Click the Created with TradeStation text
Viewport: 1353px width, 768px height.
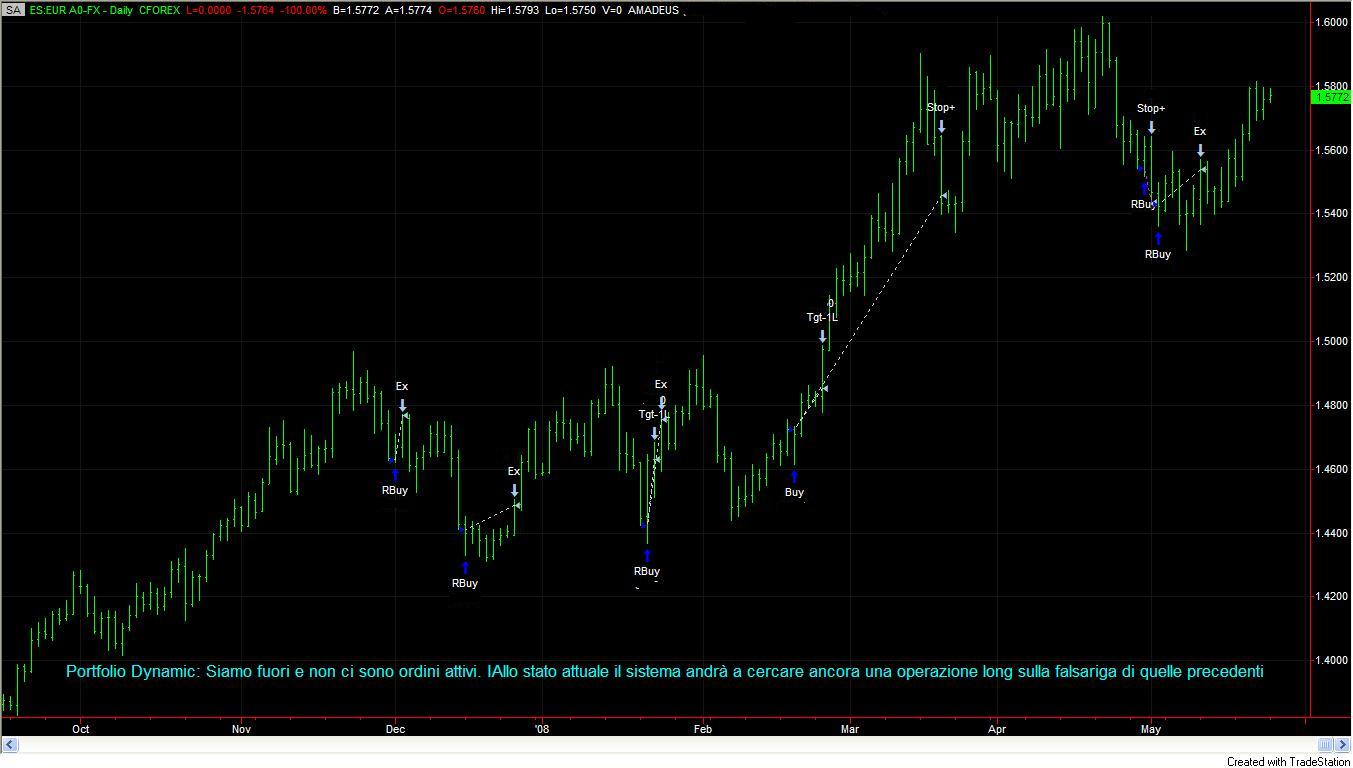coord(1288,761)
